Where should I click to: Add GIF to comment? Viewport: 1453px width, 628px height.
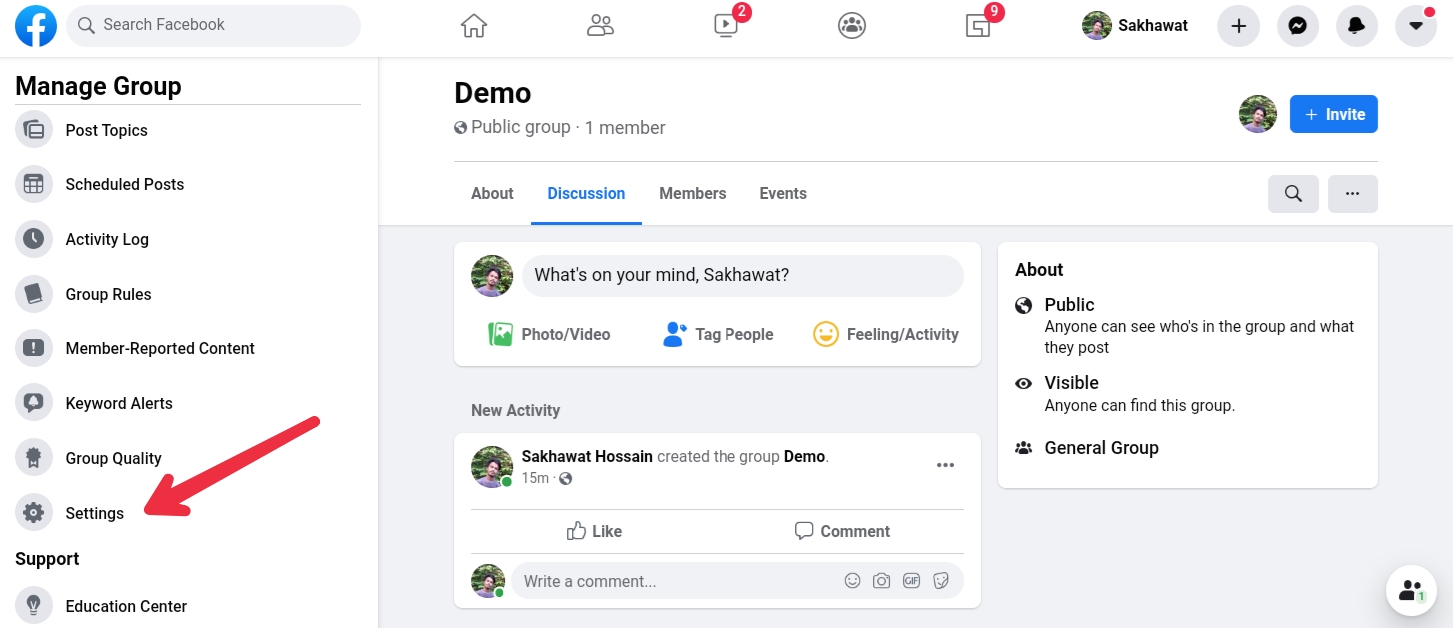point(911,581)
